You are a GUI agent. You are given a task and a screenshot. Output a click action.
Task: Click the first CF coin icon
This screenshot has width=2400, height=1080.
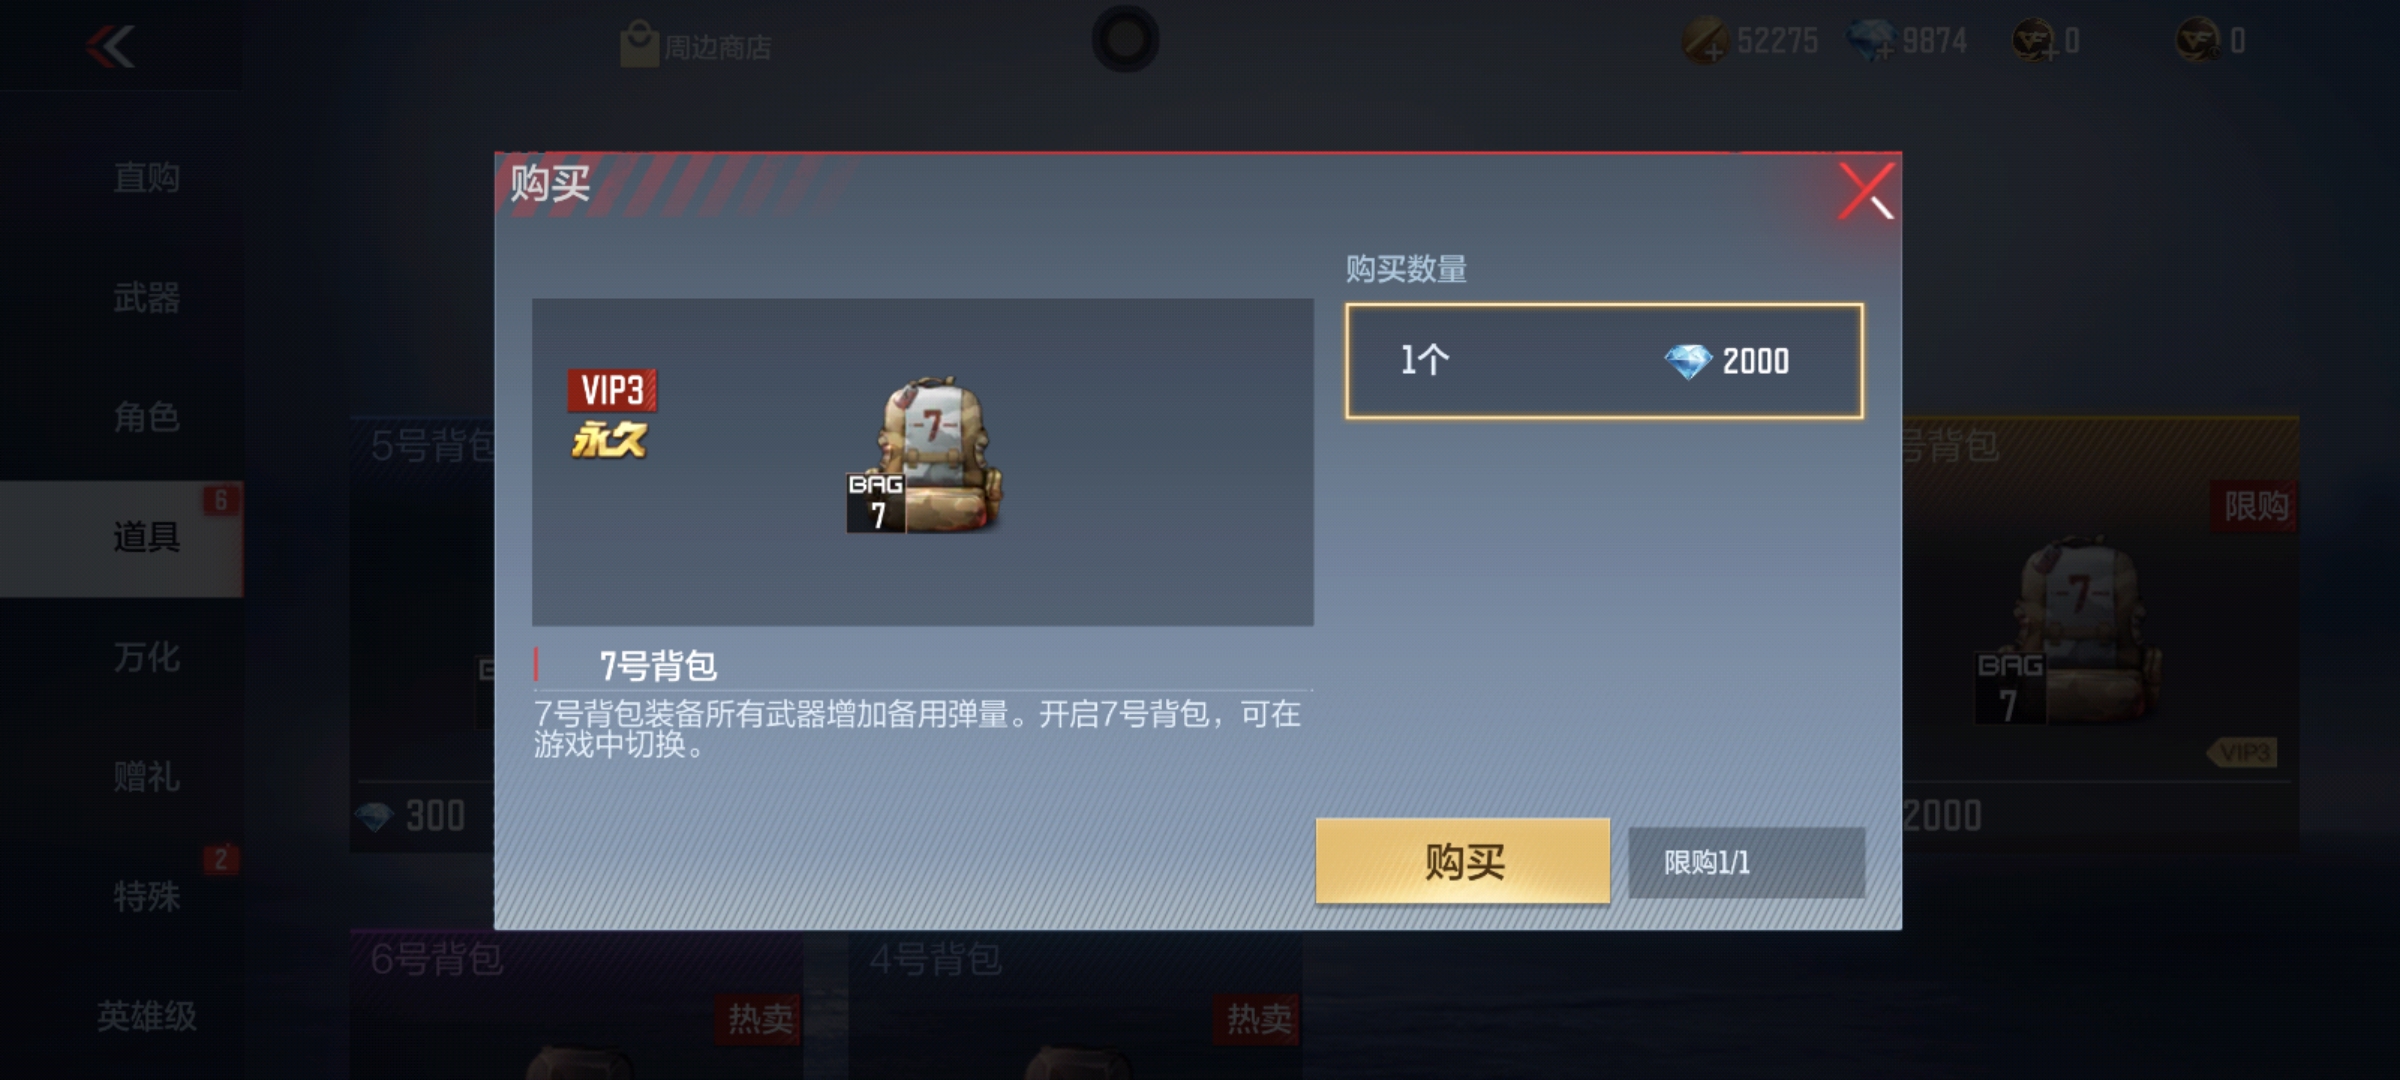2033,41
